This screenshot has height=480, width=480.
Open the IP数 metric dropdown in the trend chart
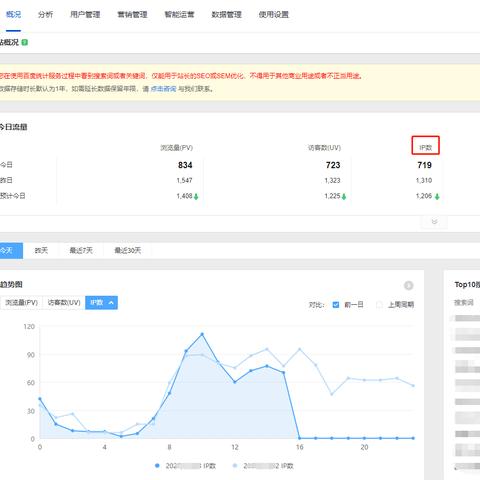pos(101,303)
